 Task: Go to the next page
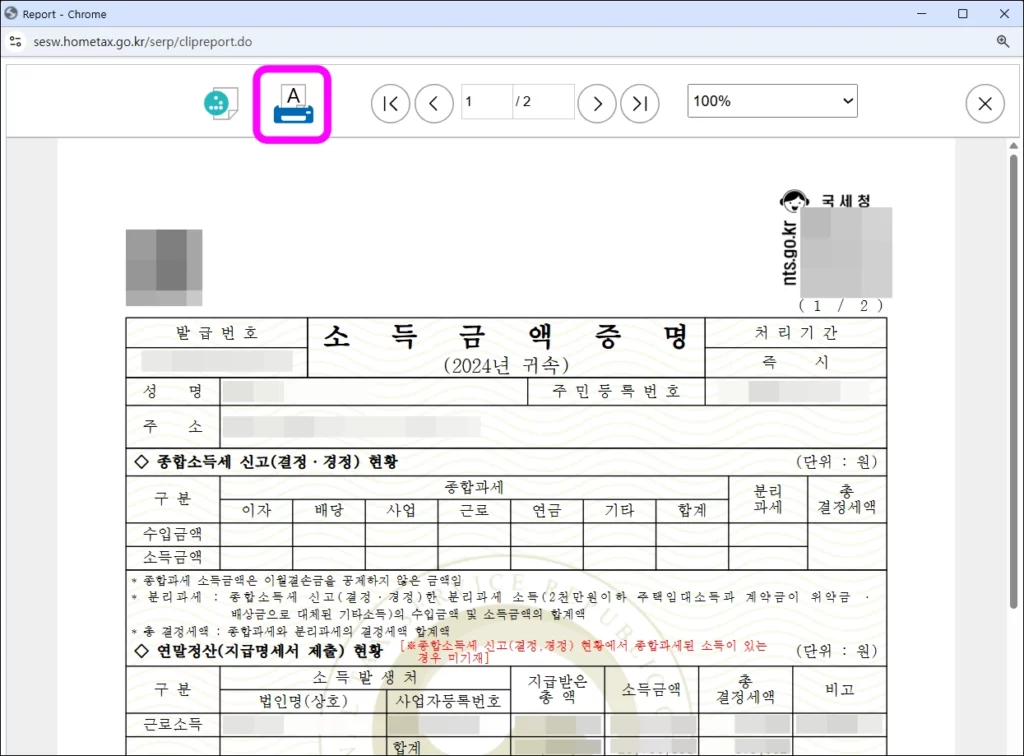click(x=597, y=103)
